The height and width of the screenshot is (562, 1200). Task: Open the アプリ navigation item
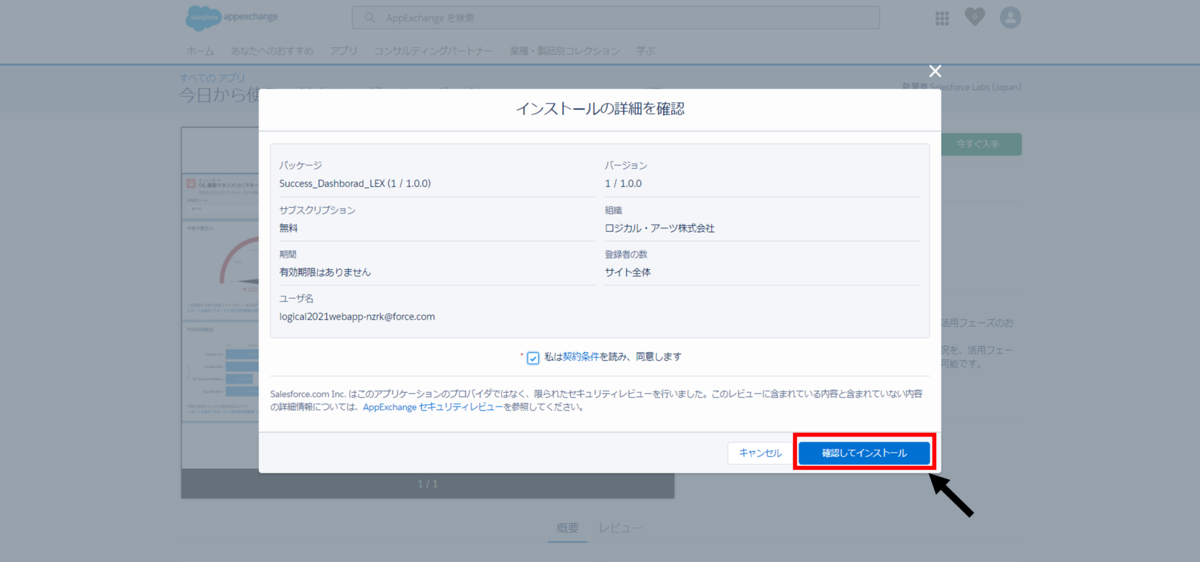point(343,50)
